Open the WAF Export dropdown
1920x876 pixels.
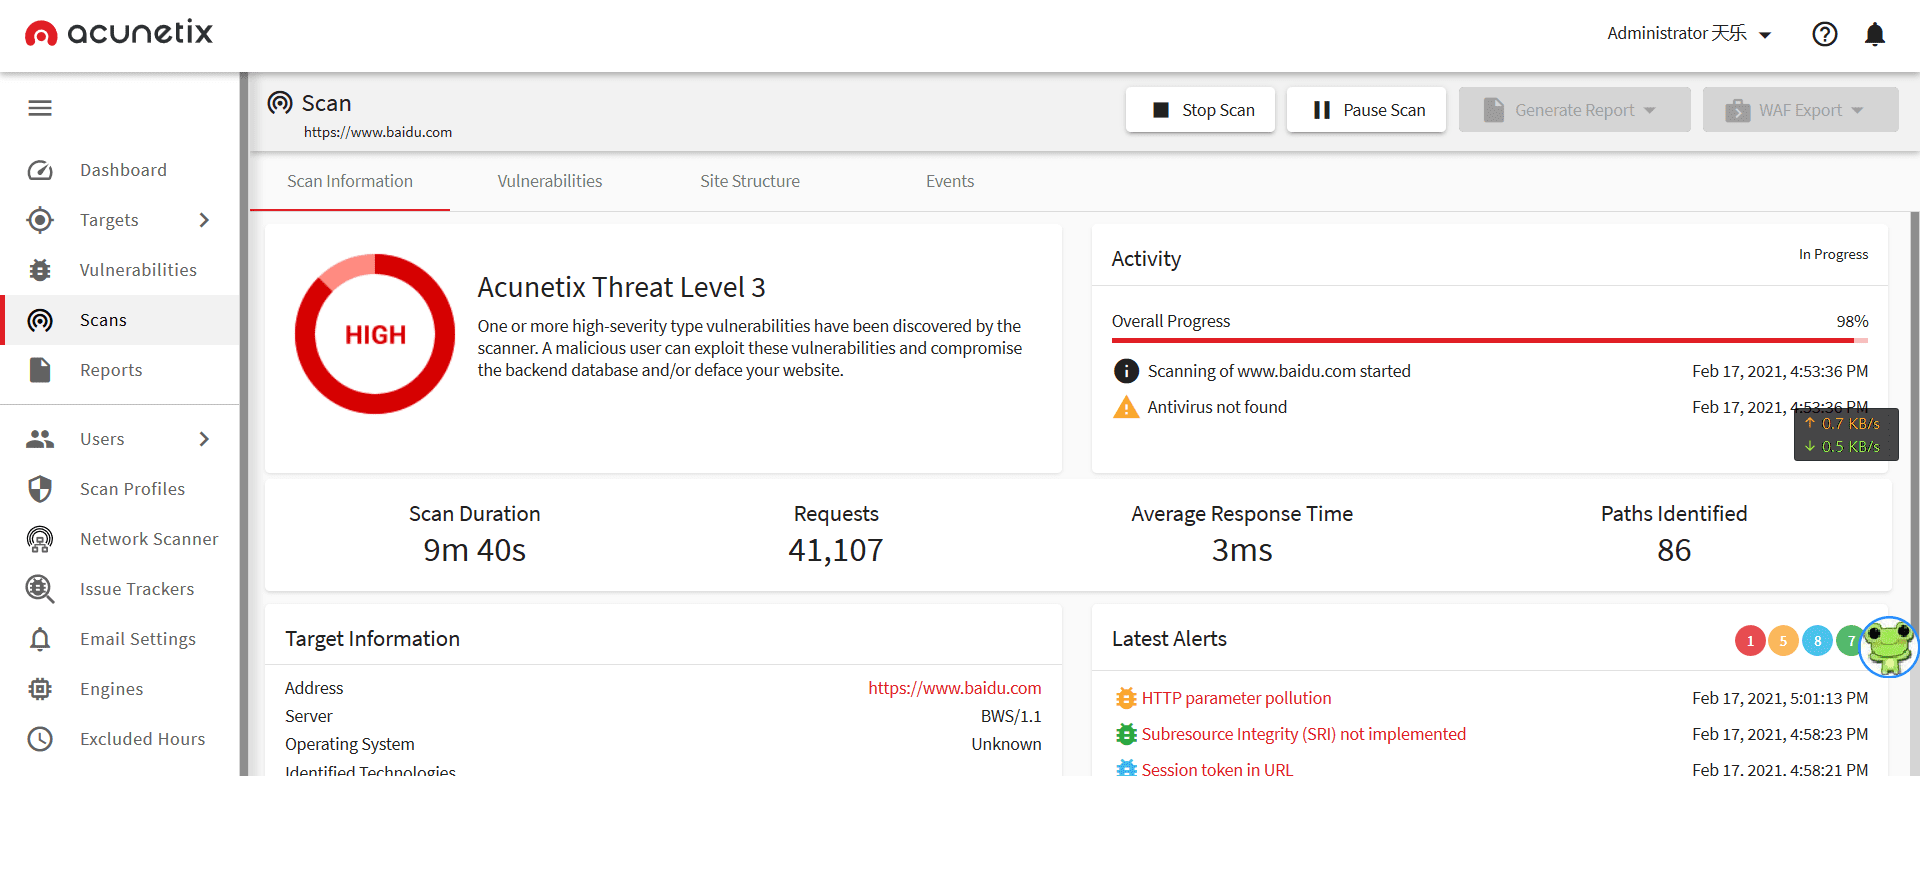coord(1800,110)
